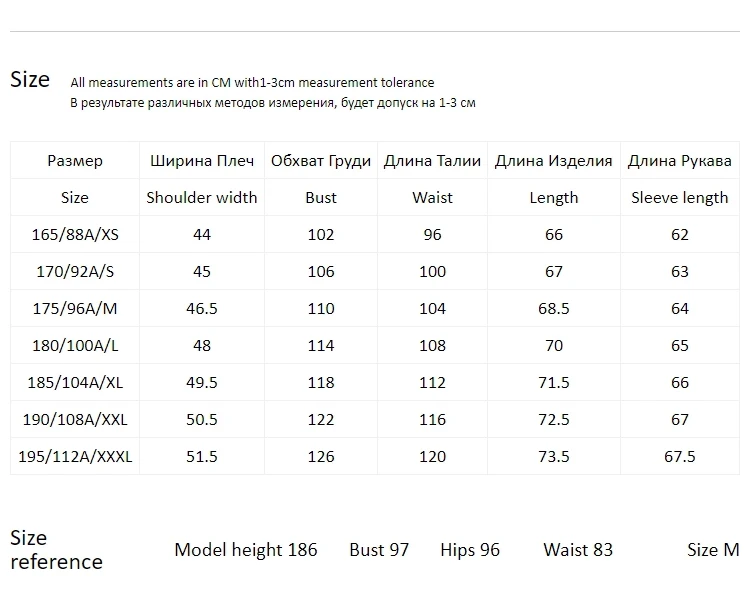Screen dimensions: 750x589
Task: Select the 170/92A/S size row
Action: click(x=375, y=271)
